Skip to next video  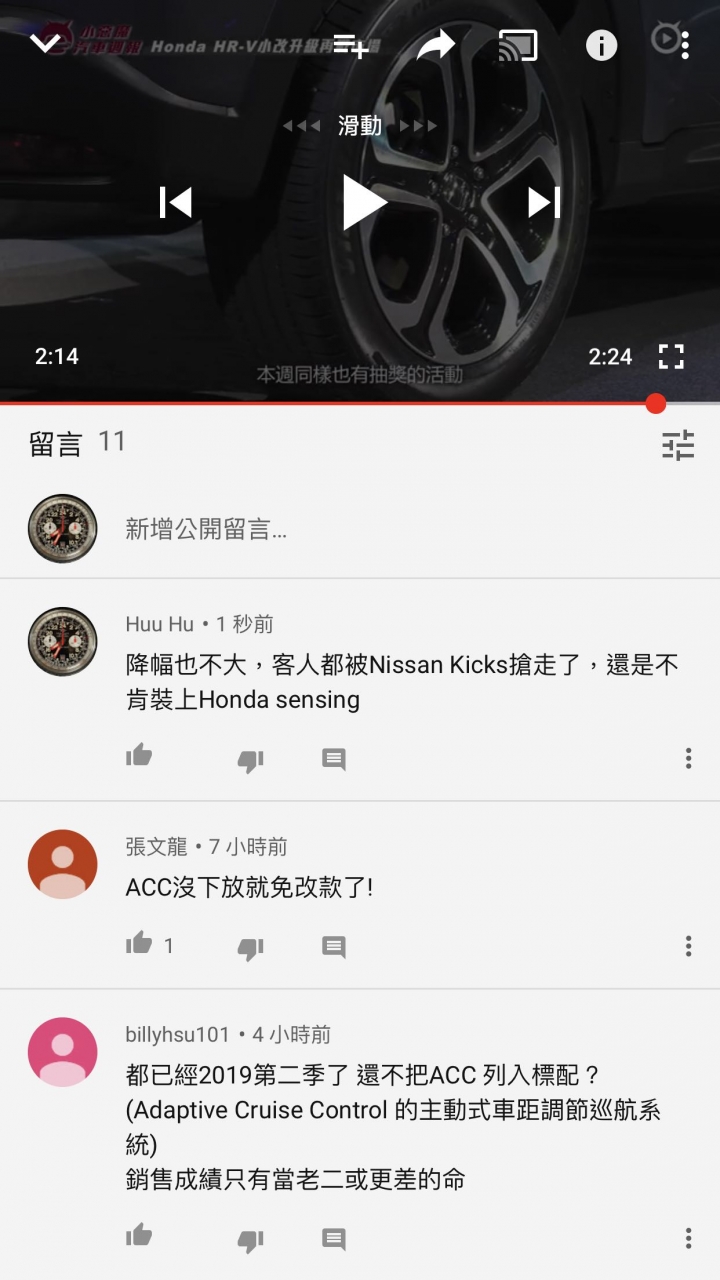[544, 202]
